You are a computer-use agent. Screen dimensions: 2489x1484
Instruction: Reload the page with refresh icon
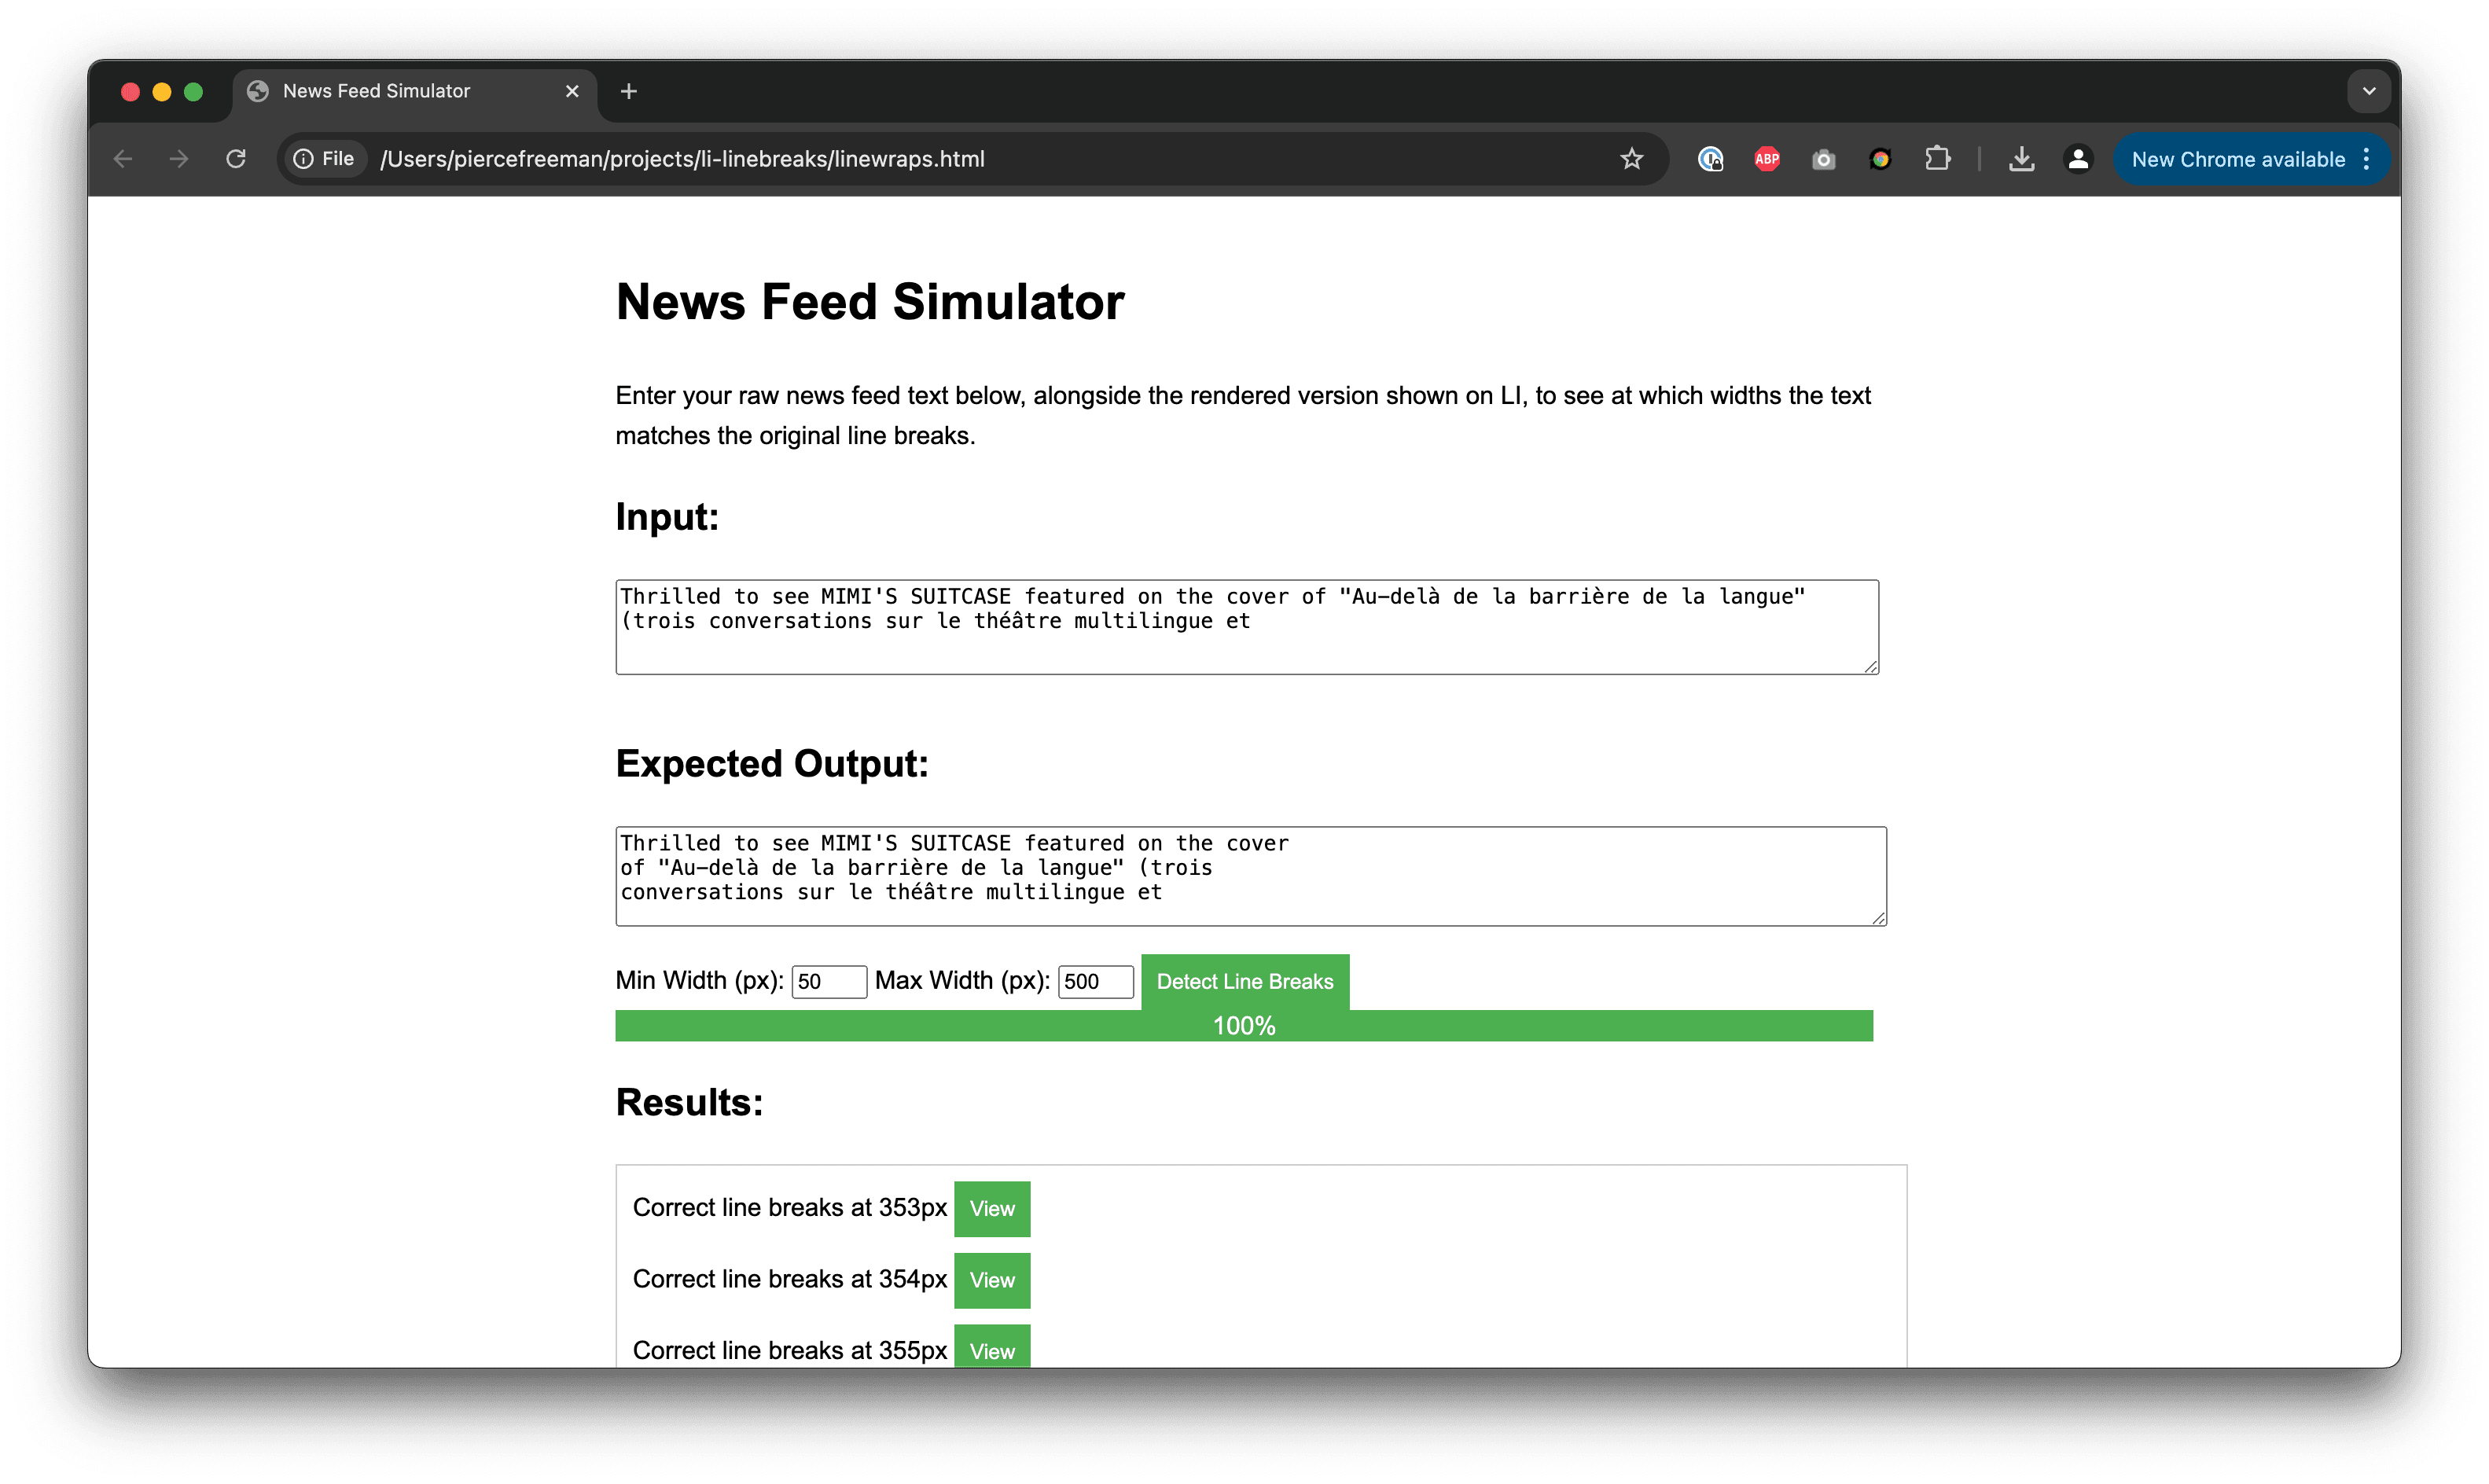coord(236,159)
